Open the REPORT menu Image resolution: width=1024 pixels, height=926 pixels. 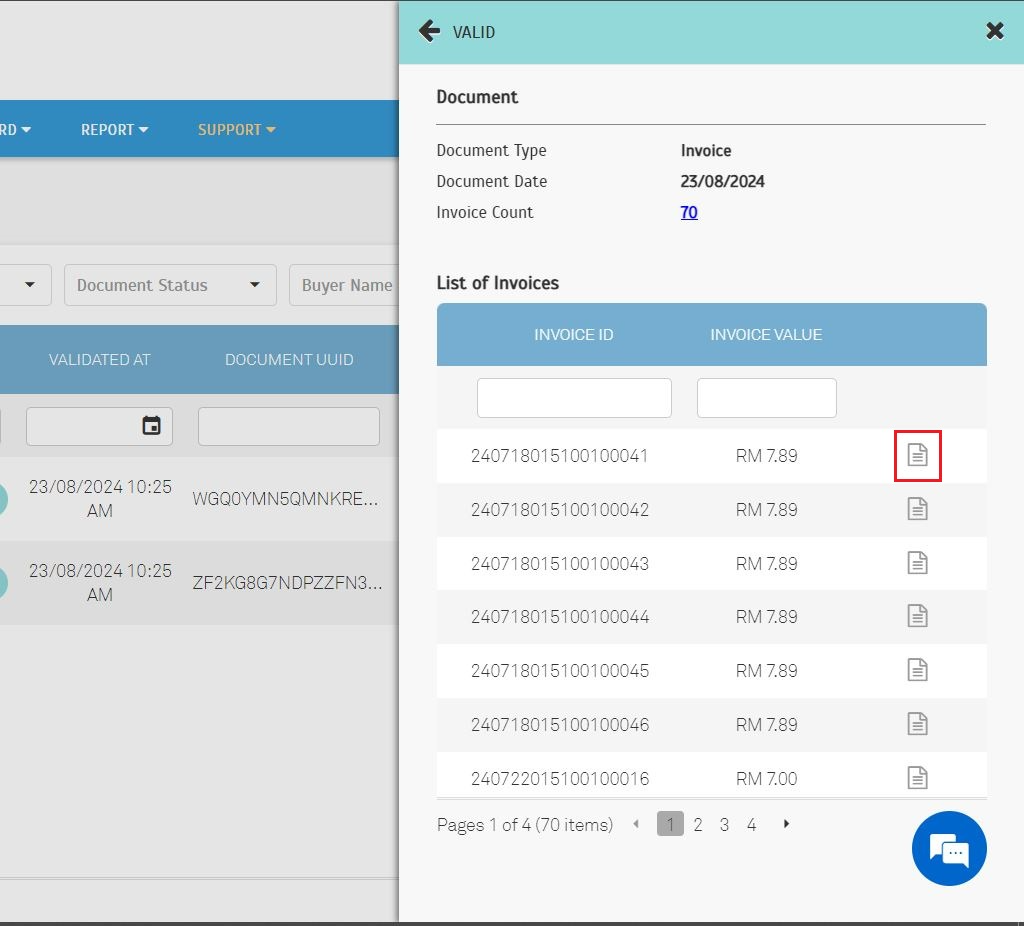coord(114,130)
